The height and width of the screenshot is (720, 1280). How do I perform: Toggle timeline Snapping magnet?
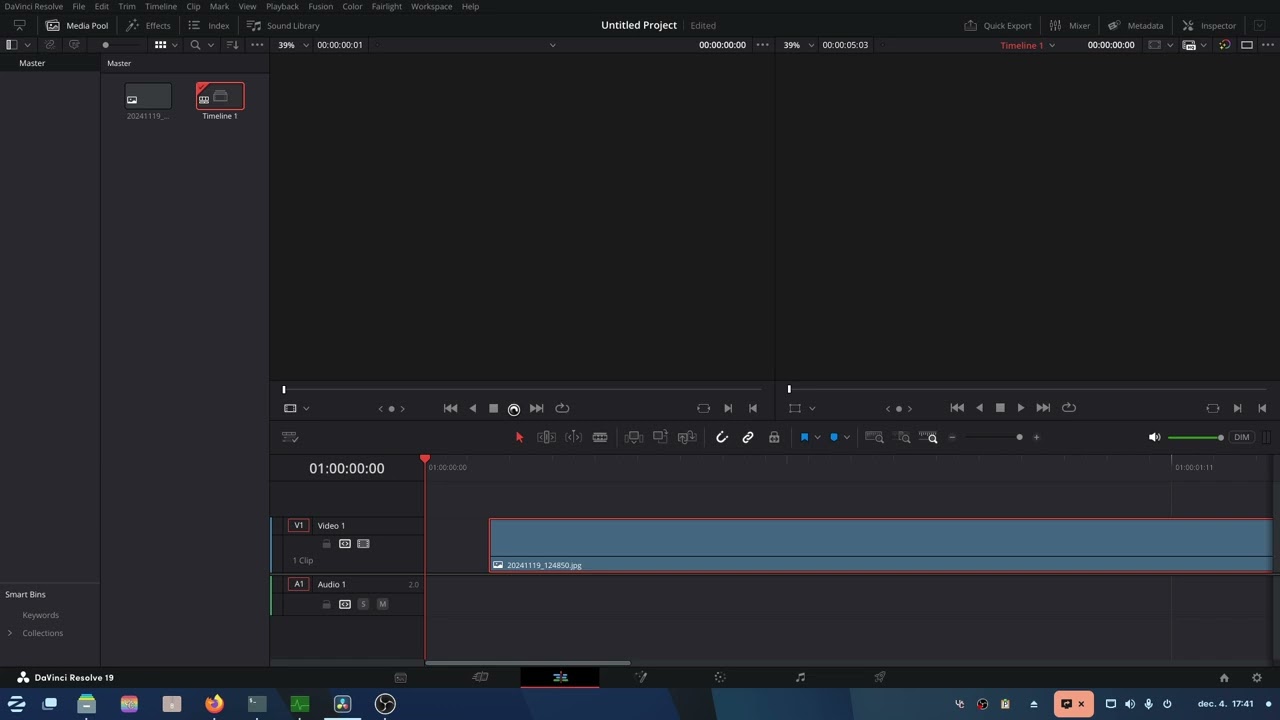[722, 437]
